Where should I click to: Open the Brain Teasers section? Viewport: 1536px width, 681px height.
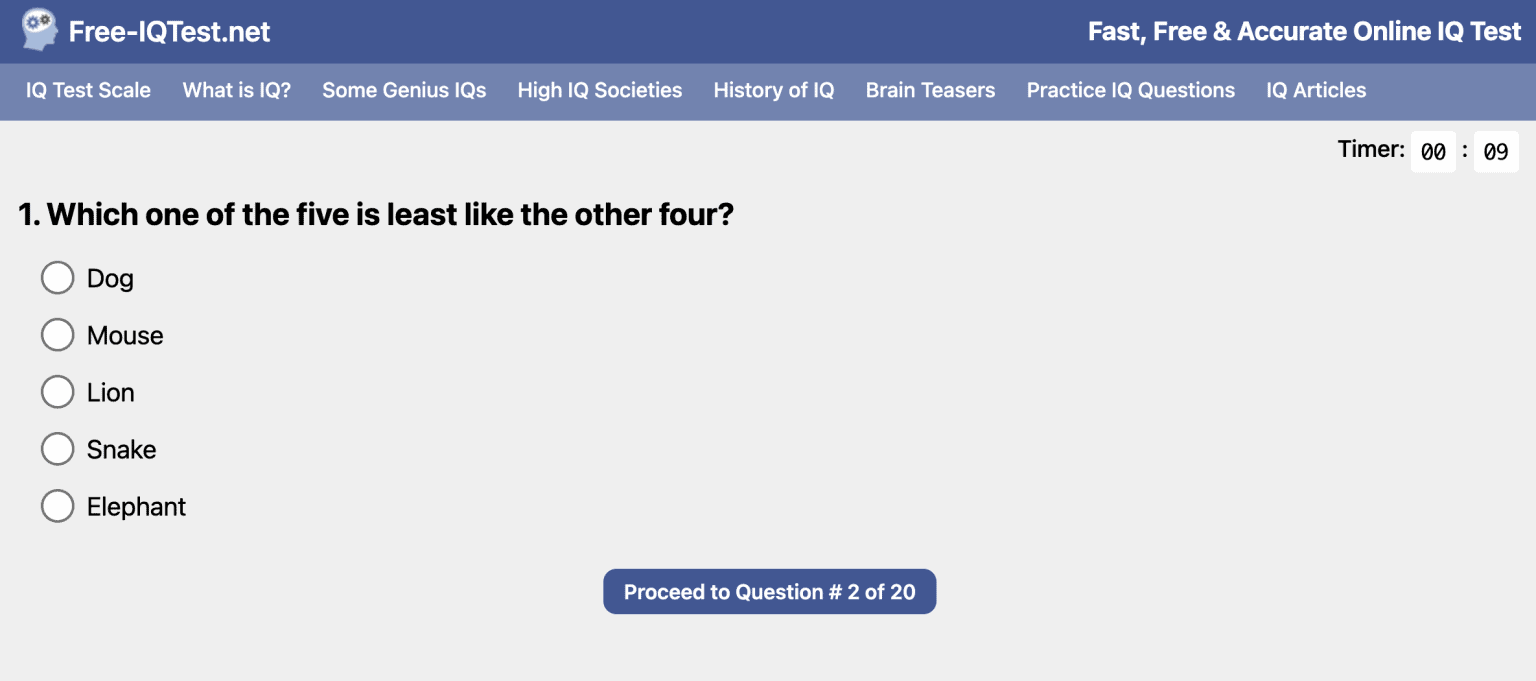click(x=930, y=90)
